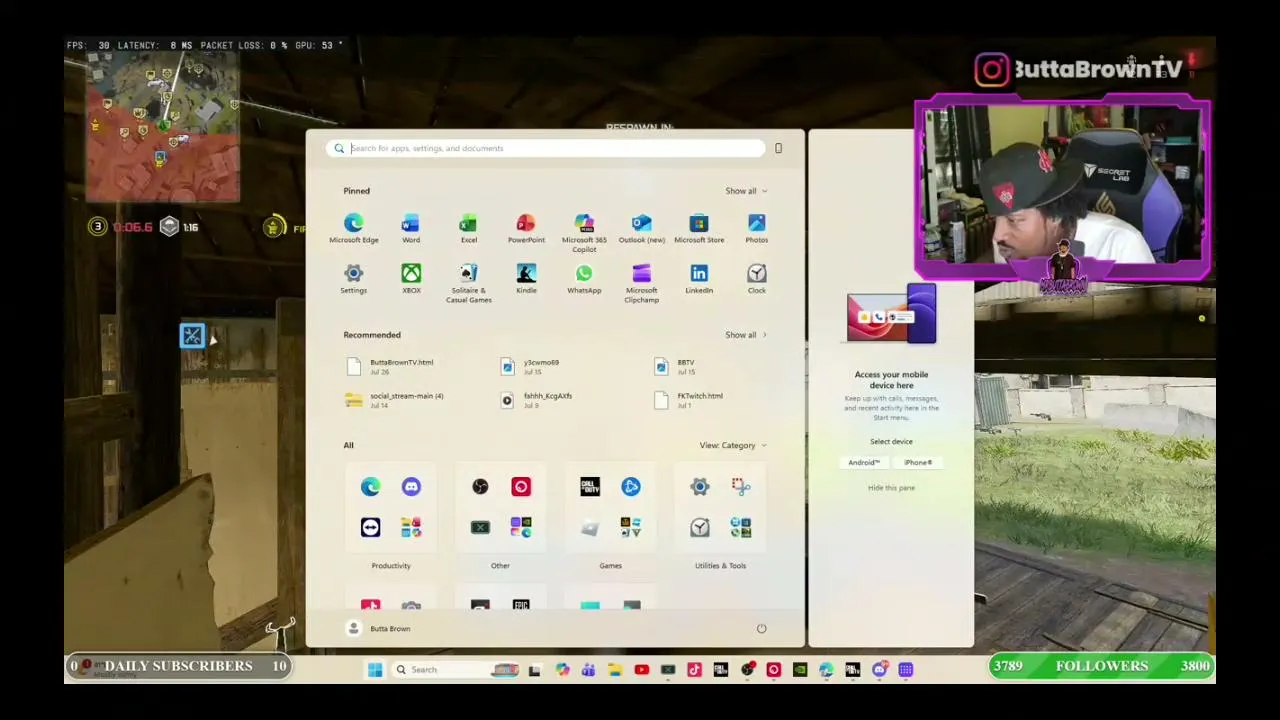Open social_stream-main (4) folder

coord(395,401)
